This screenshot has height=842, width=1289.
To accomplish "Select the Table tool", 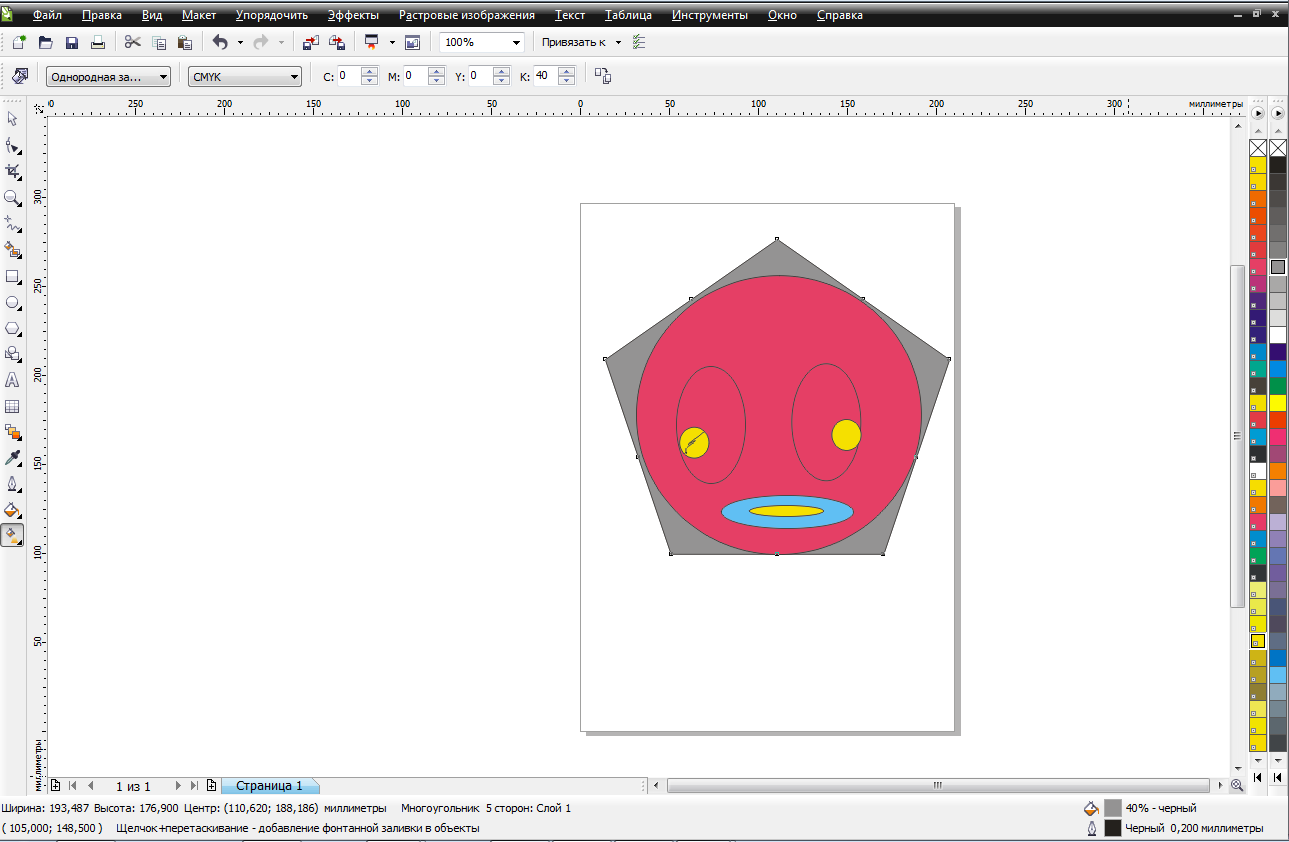I will 13,406.
